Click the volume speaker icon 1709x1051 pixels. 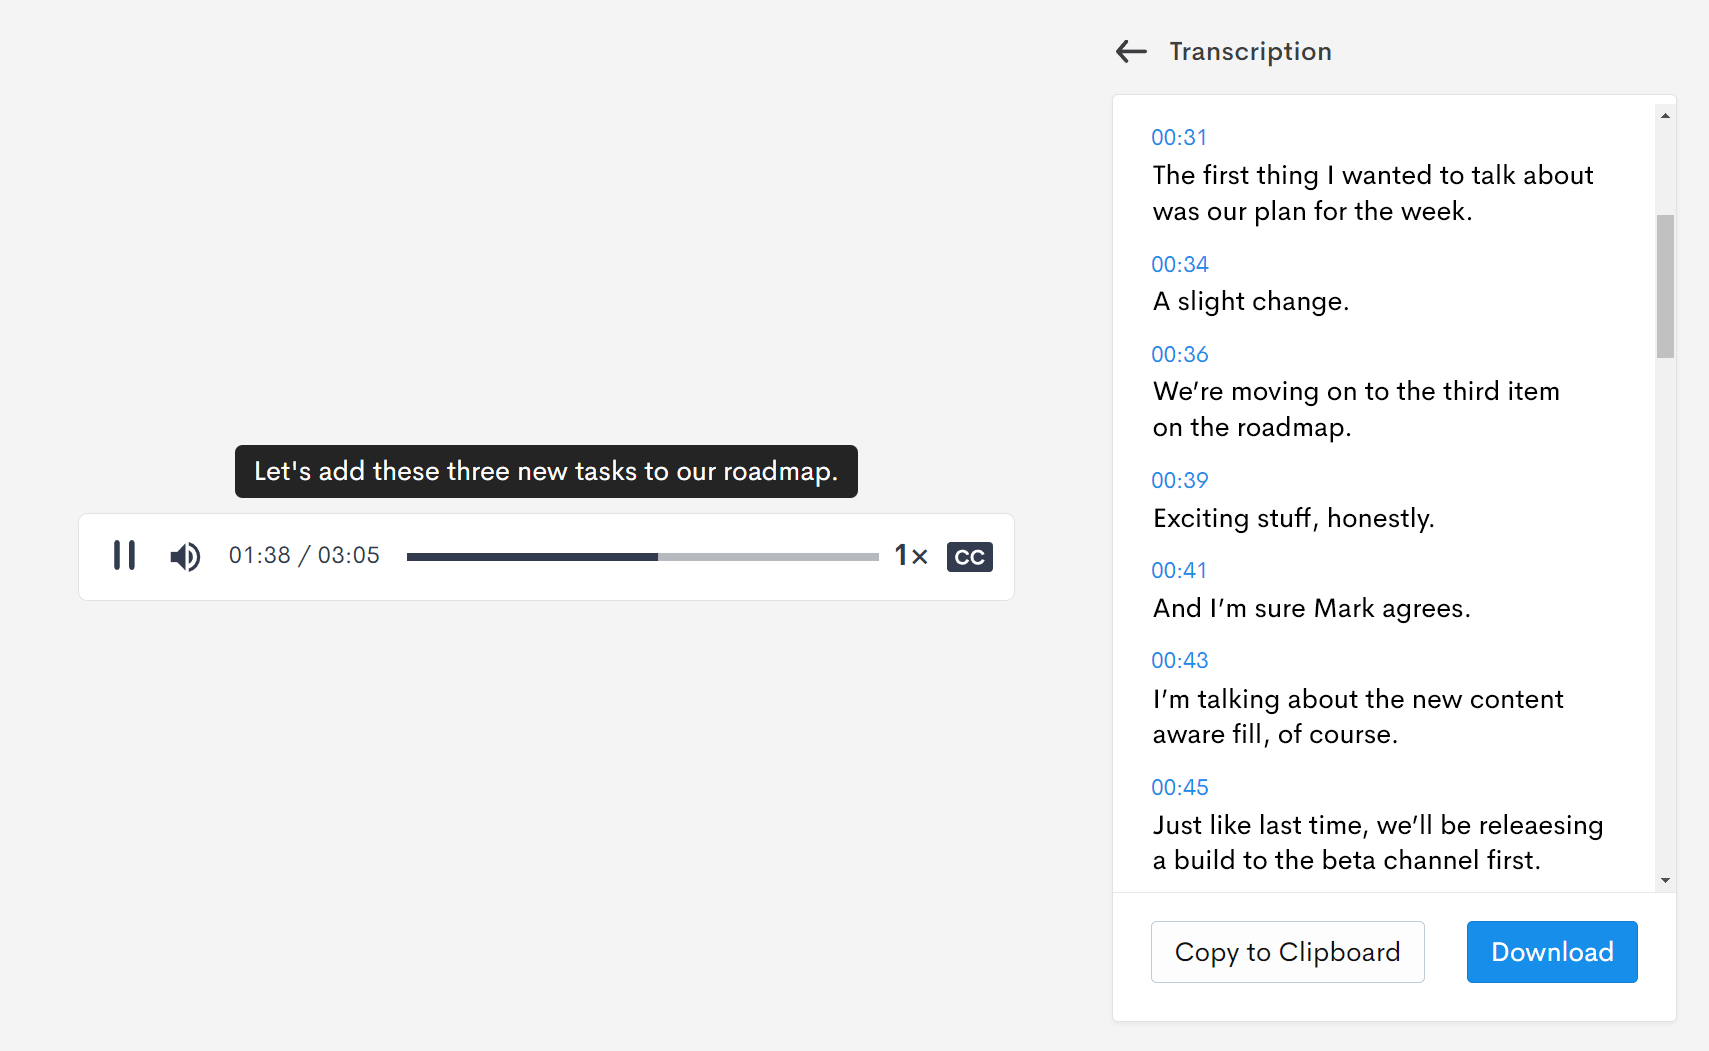click(x=184, y=556)
